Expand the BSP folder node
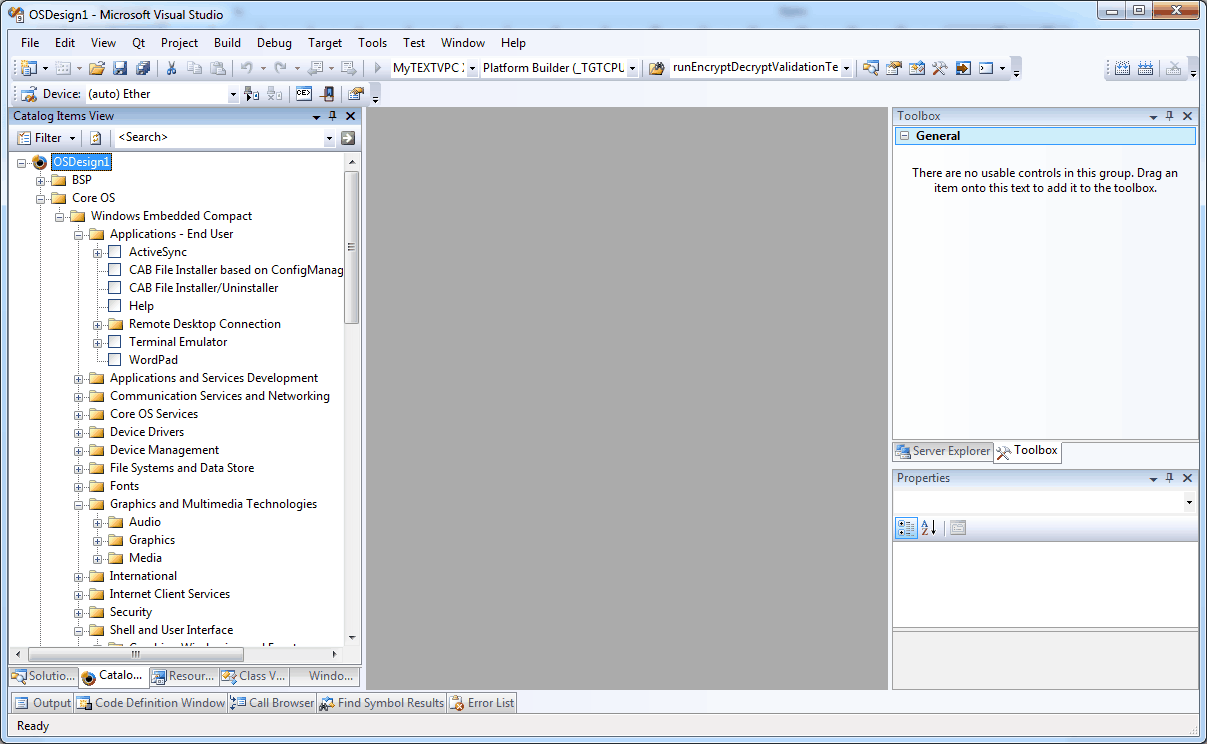This screenshot has width=1207, height=744. [x=41, y=180]
